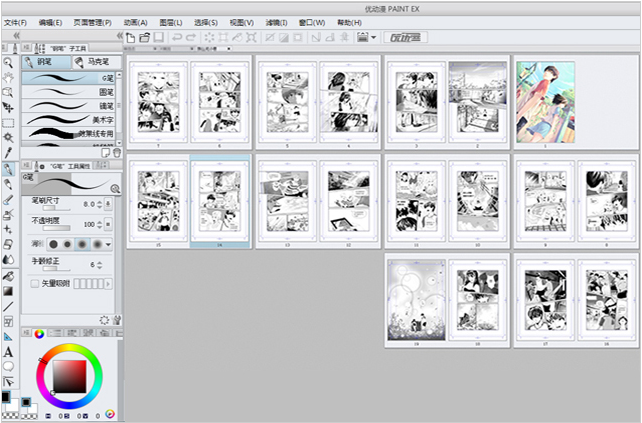642x423 pixels.
Task: Switch to the 马克笔 sub tool tab
Action: (97, 62)
